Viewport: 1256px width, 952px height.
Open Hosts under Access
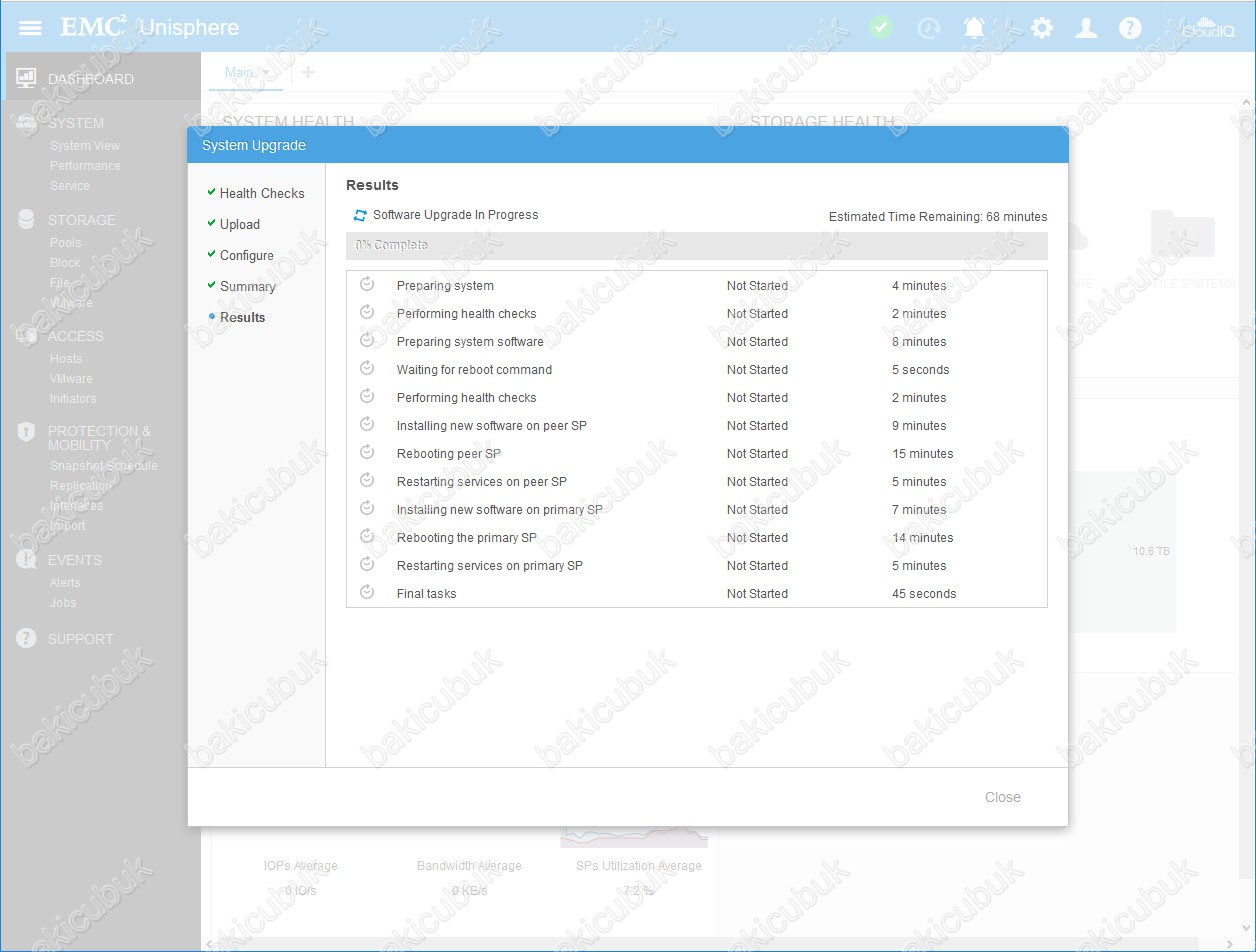[x=66, y=359]
